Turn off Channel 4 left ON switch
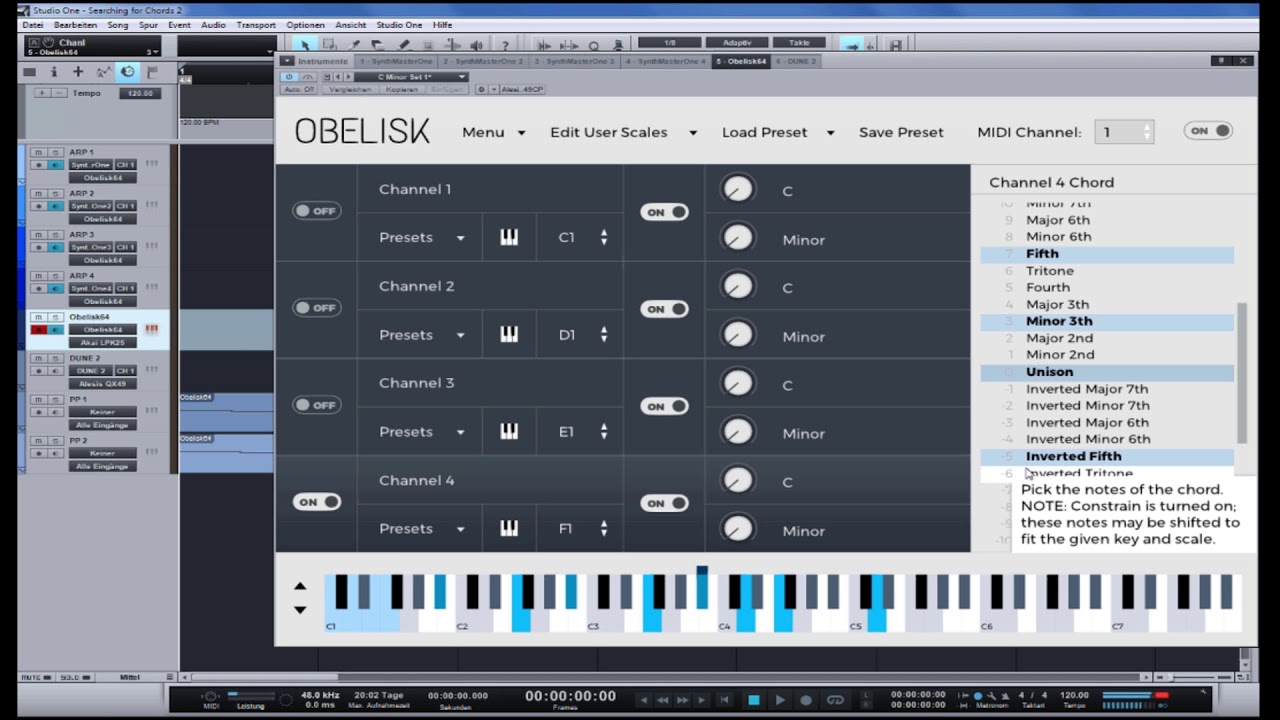 point(316,502)
